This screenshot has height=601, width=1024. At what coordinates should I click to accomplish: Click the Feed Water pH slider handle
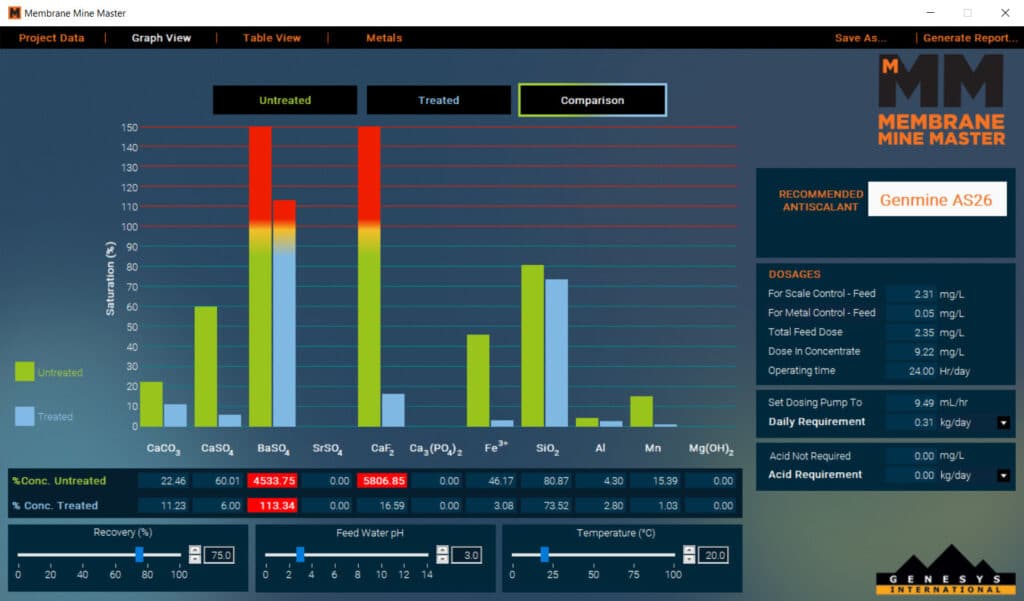(300, 555)
